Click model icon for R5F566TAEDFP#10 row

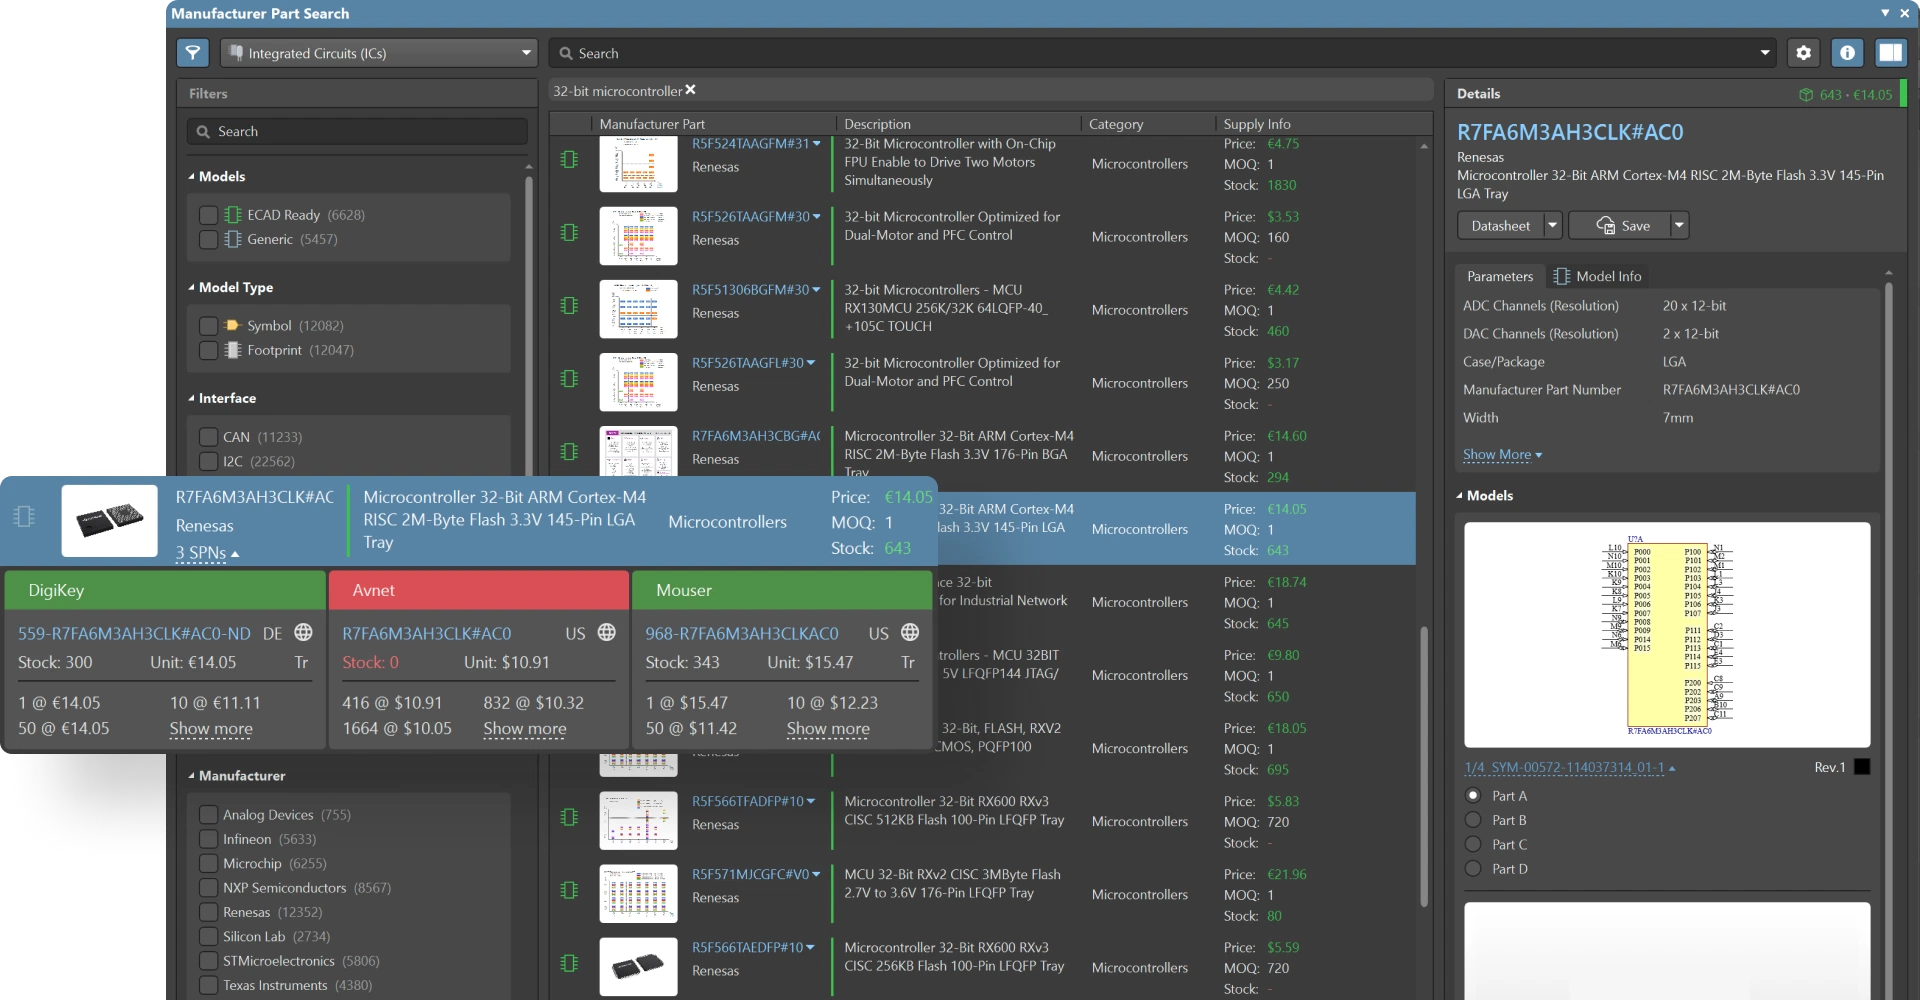tap(569, 963)
